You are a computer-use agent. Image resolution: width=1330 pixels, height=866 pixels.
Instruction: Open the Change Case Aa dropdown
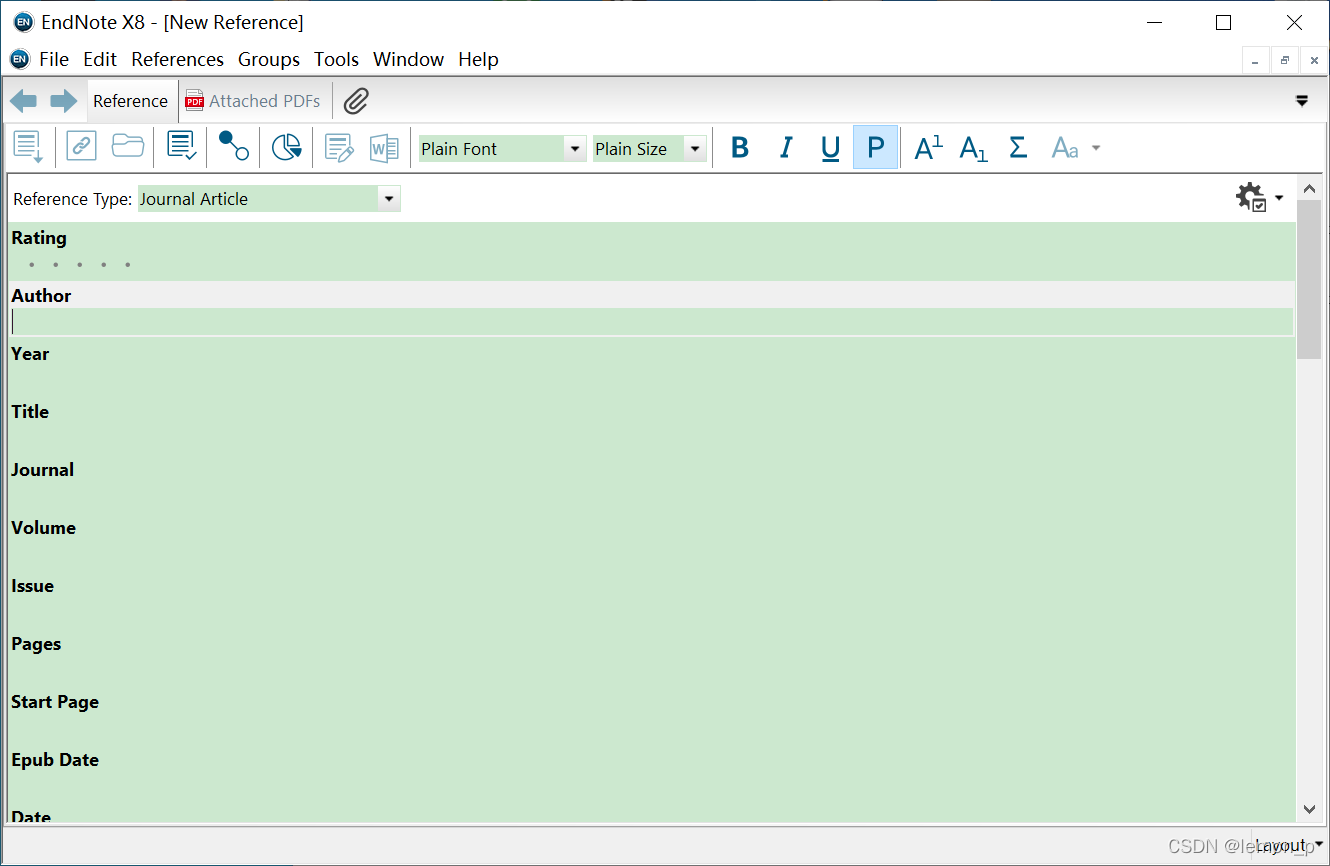coord(1076,148)
